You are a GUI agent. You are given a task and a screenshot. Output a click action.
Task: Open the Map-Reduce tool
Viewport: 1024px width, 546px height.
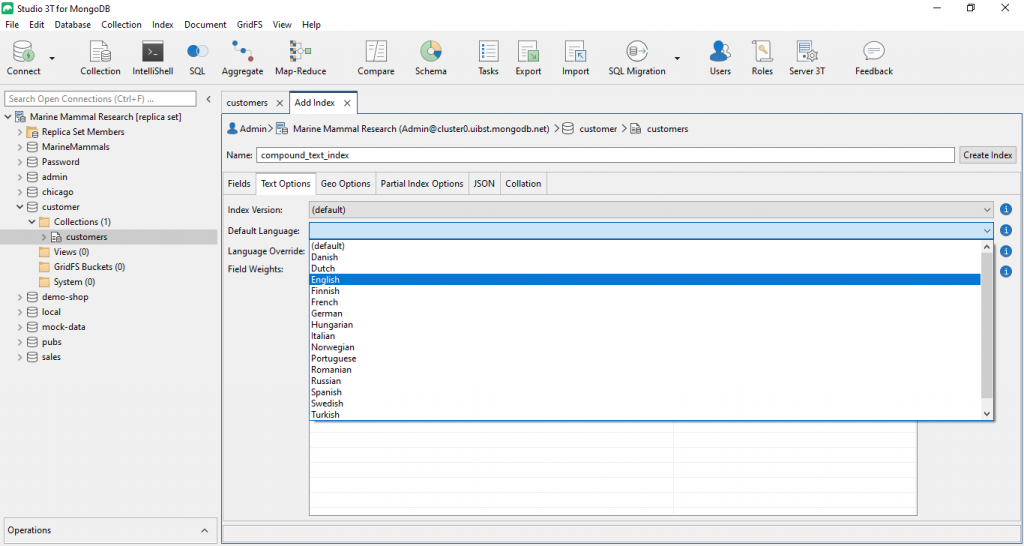(x=300, y=58)
